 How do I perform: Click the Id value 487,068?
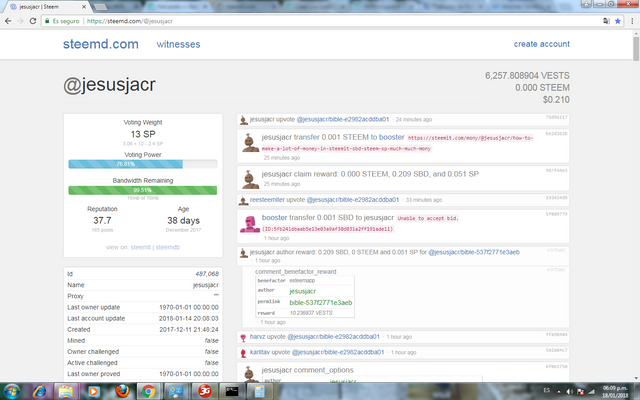pos(207,274)
